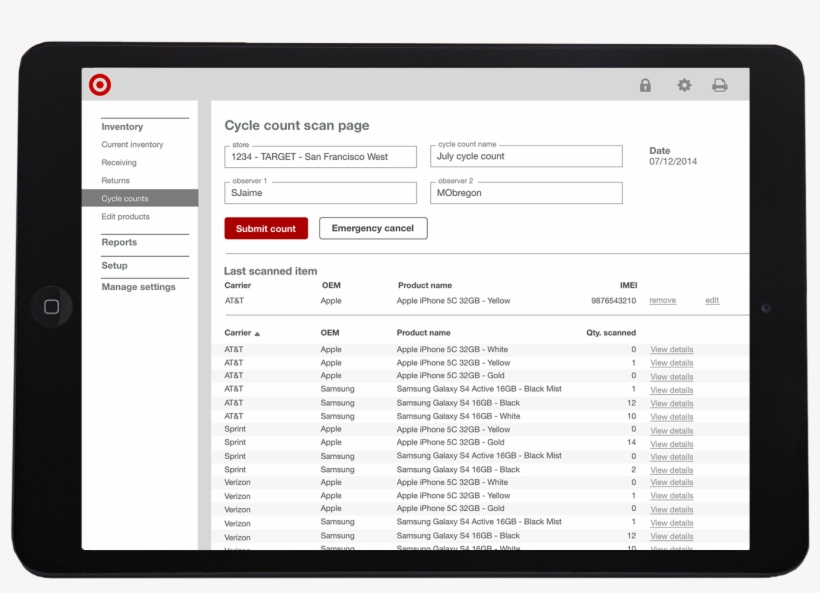Image resolution: width=820 pixels, height=593 pixels.
Task: Click the store input field
Action: (320, 157)
